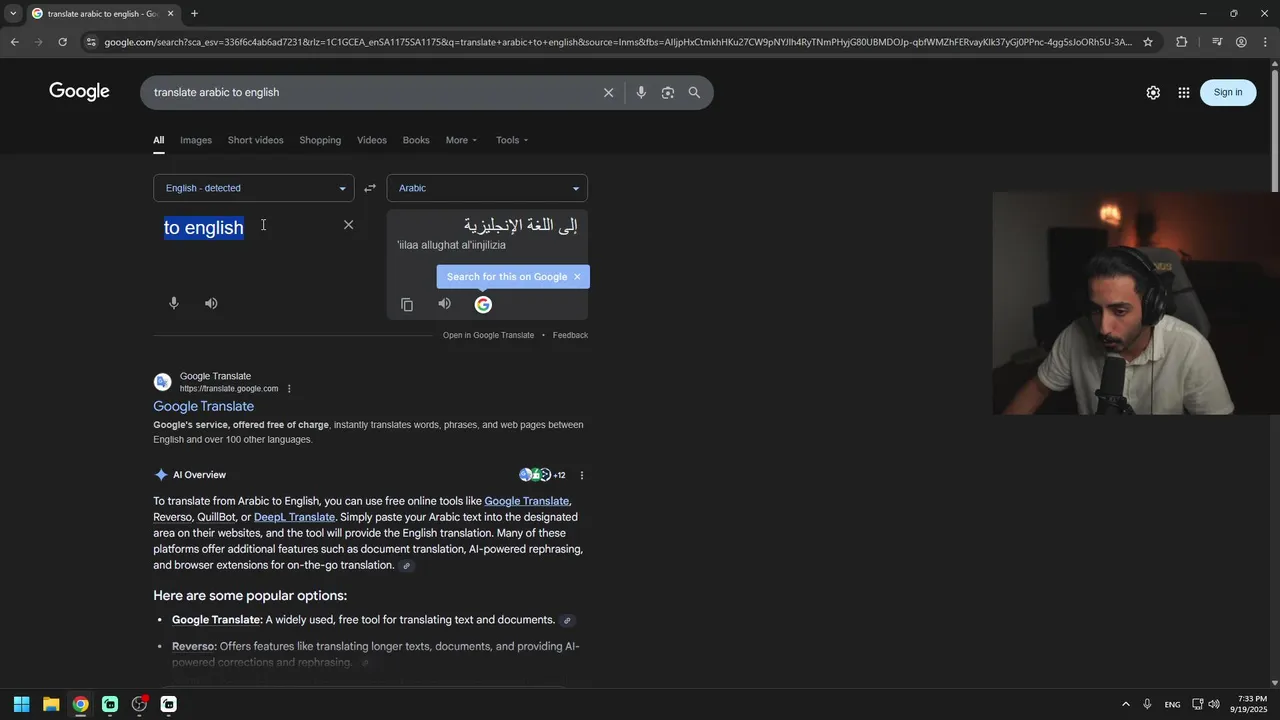The image size is (1280, 720).
Task: Open search by image camera icon
Action: point(668,92)
